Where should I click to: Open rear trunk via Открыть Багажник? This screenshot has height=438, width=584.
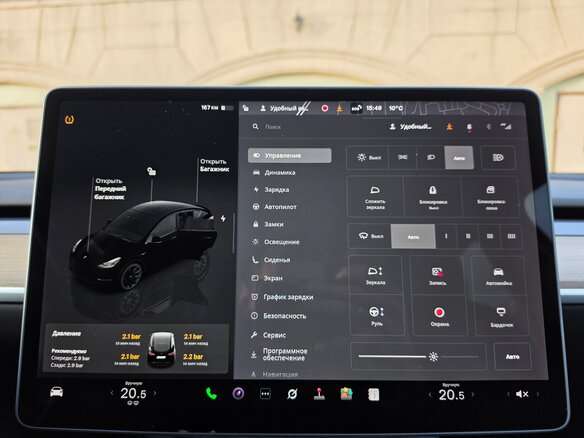[x=215, y=165]
